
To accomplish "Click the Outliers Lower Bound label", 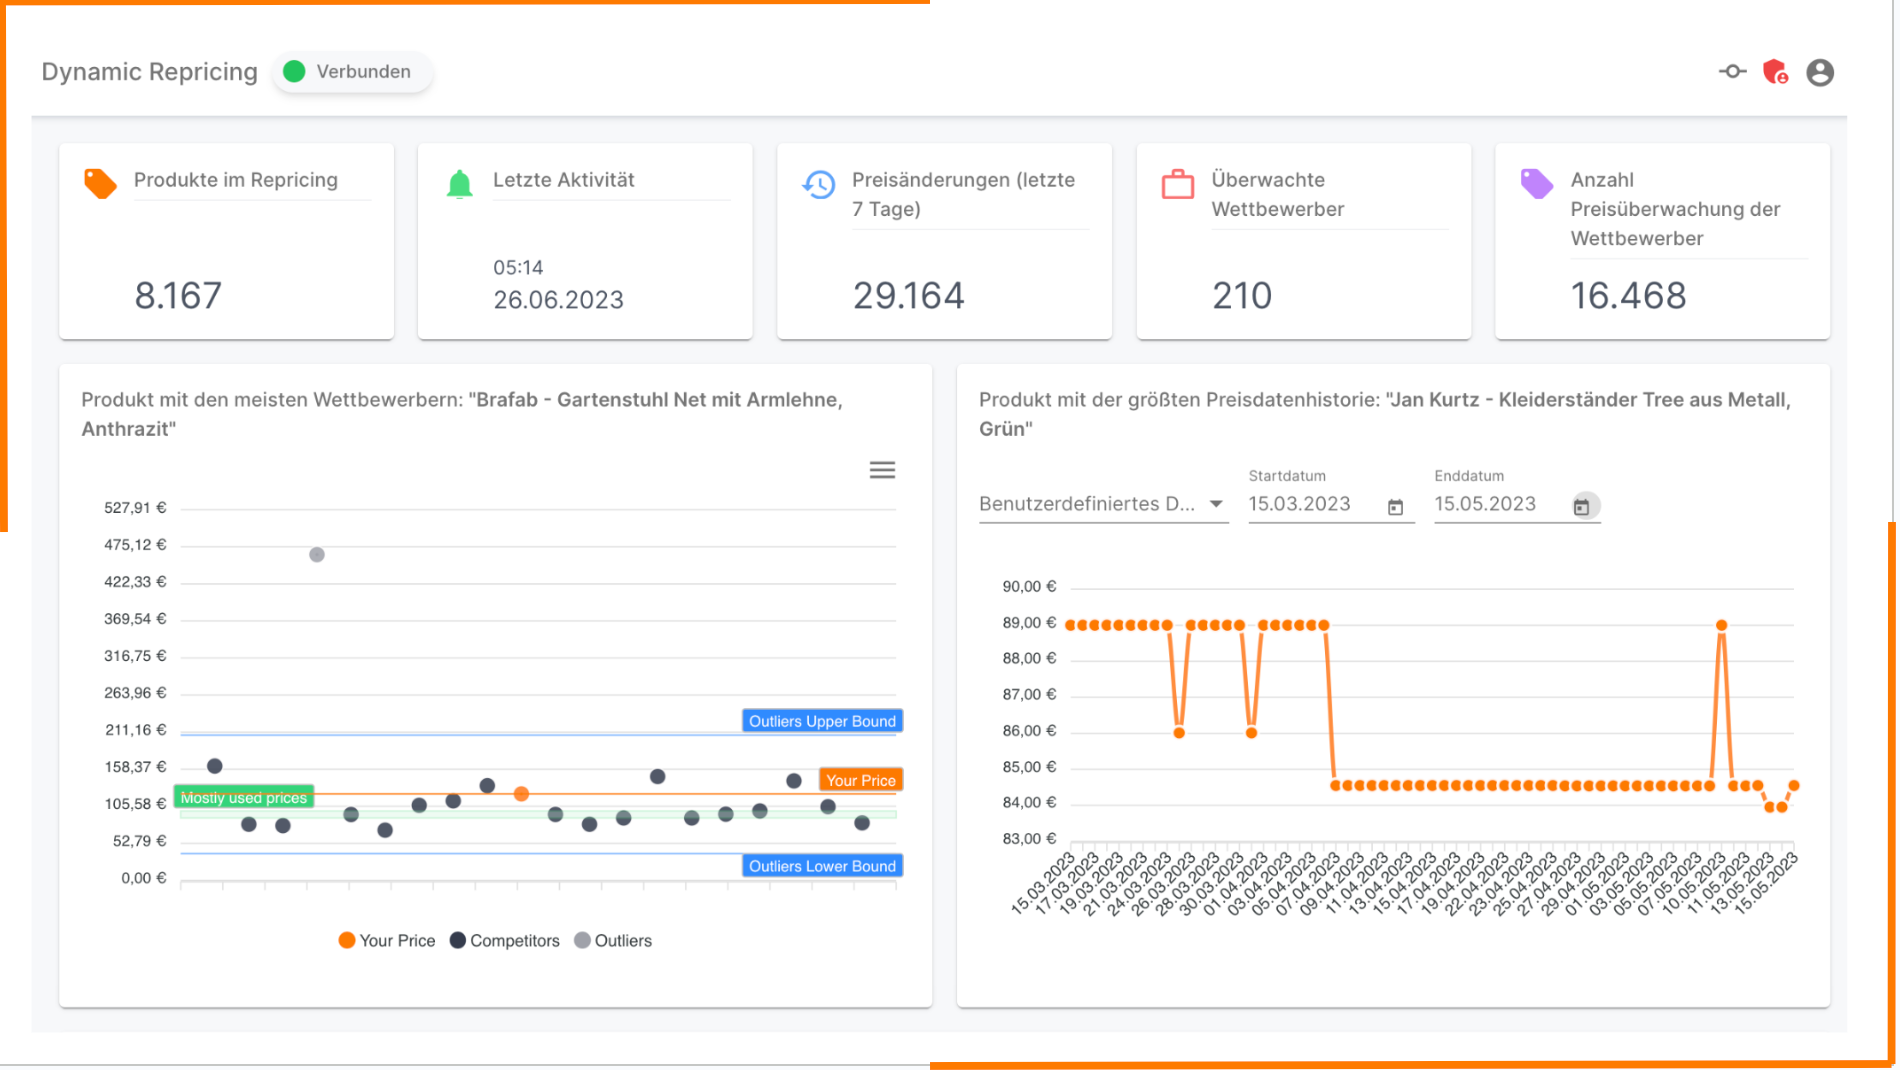I will 822,866.
